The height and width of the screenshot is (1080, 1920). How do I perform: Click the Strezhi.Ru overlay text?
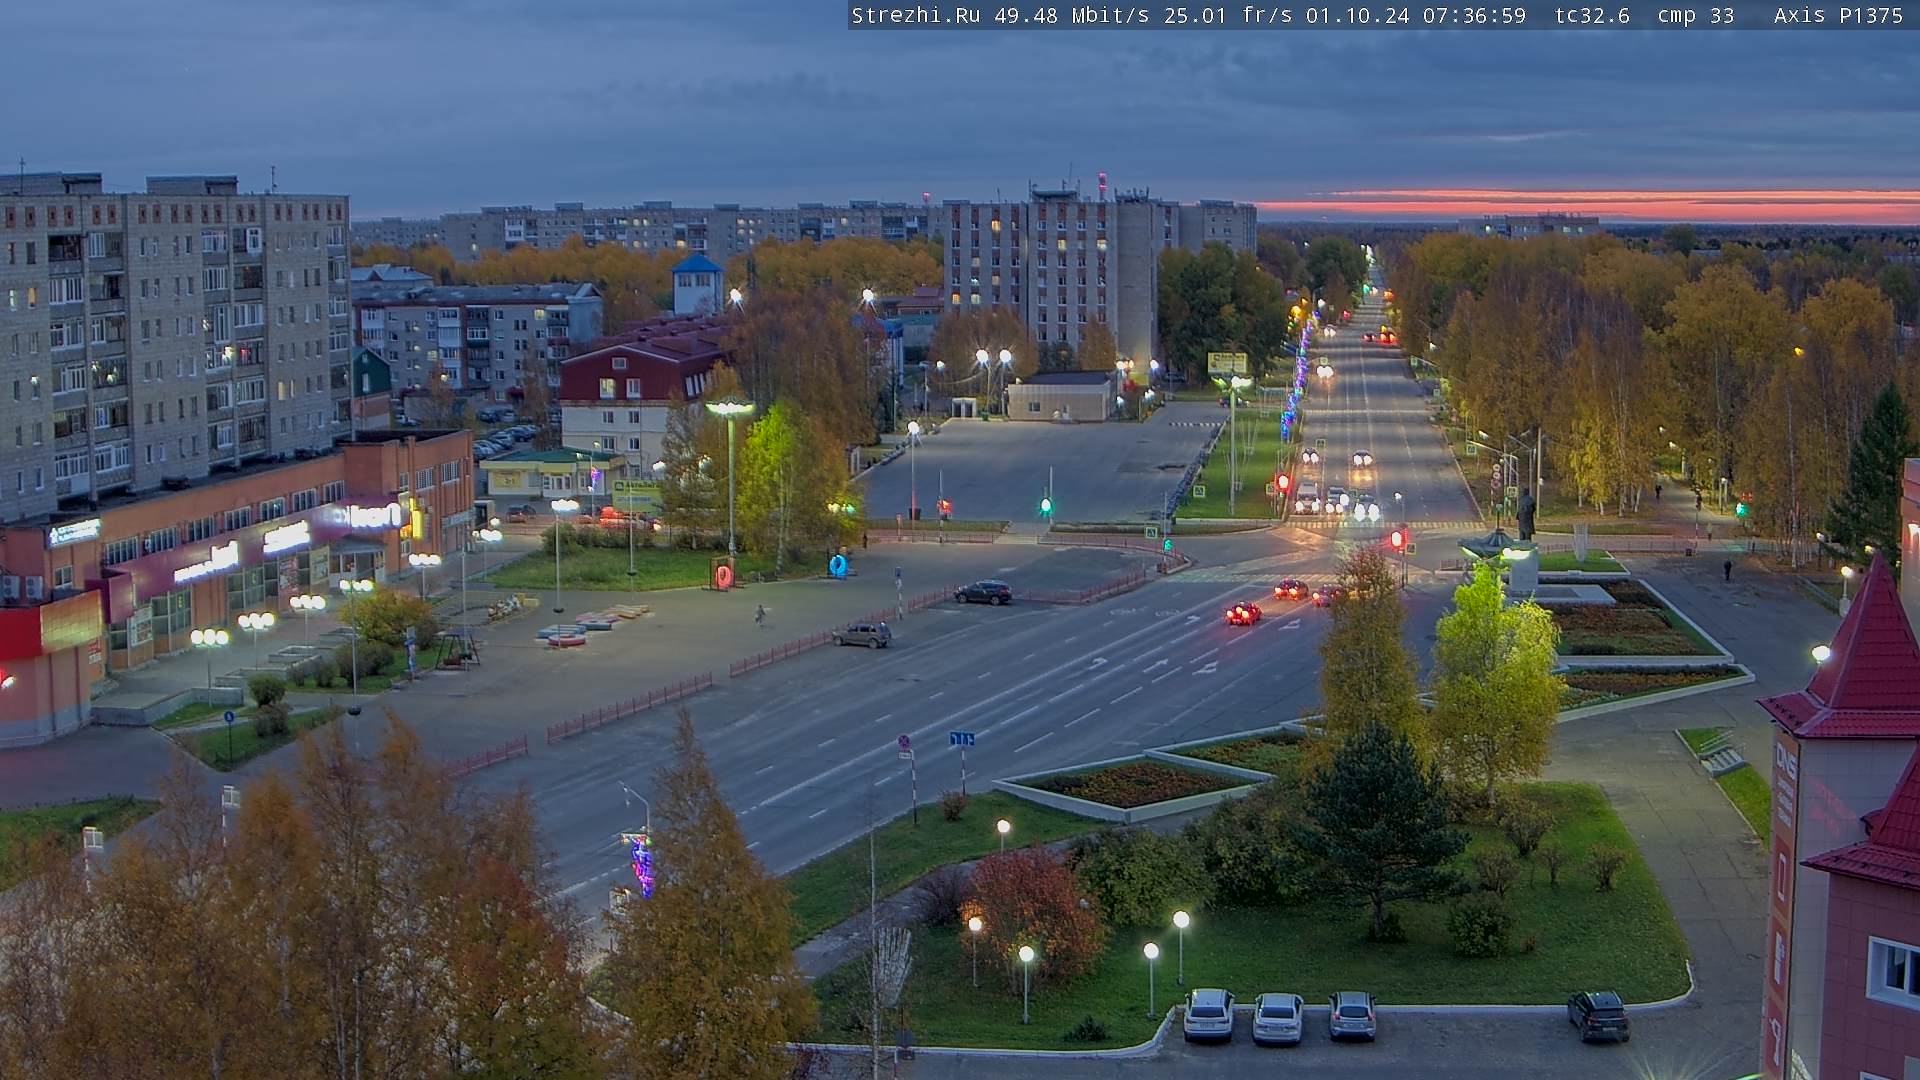916,15
